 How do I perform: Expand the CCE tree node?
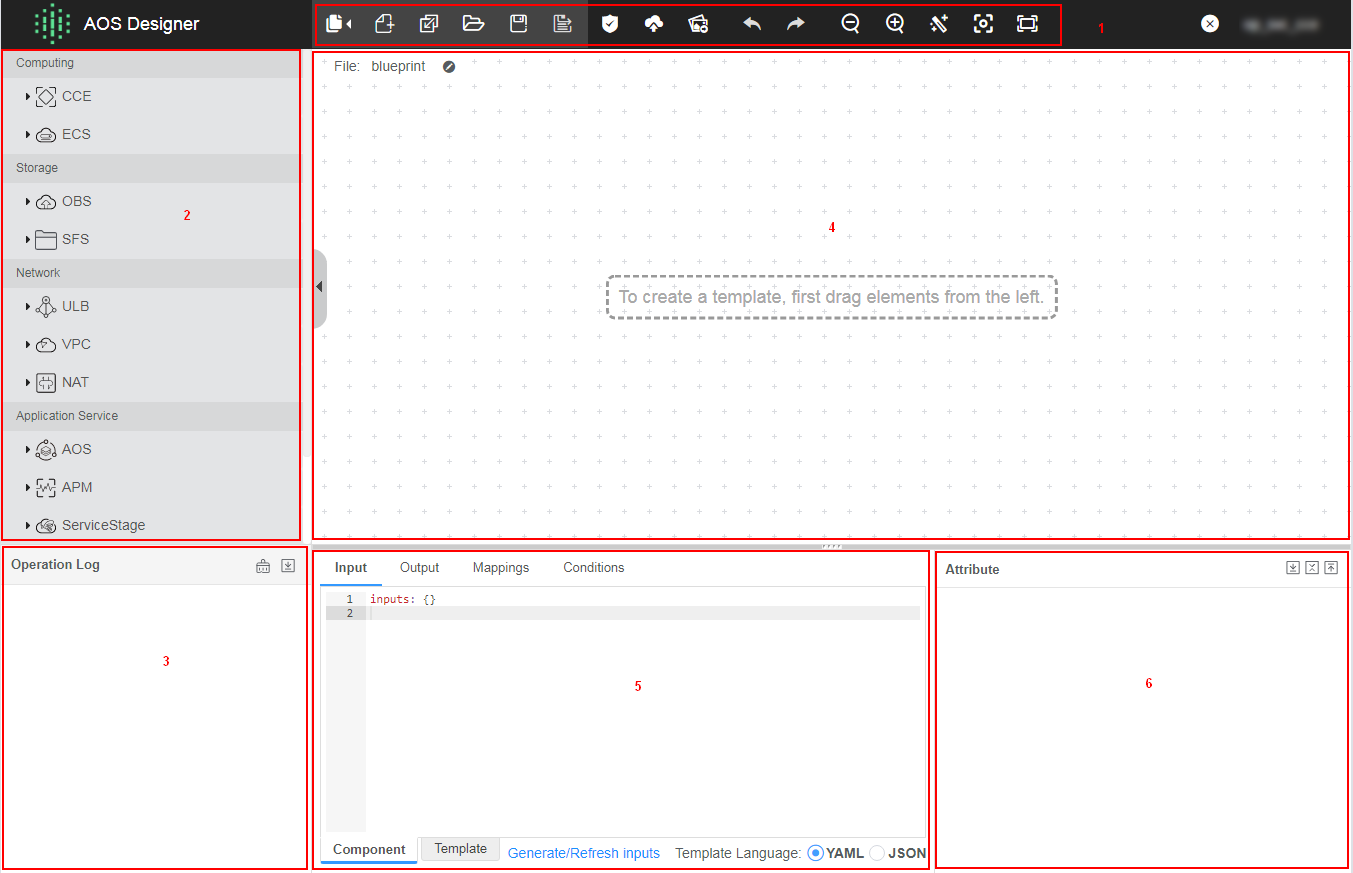coord(28,97)
